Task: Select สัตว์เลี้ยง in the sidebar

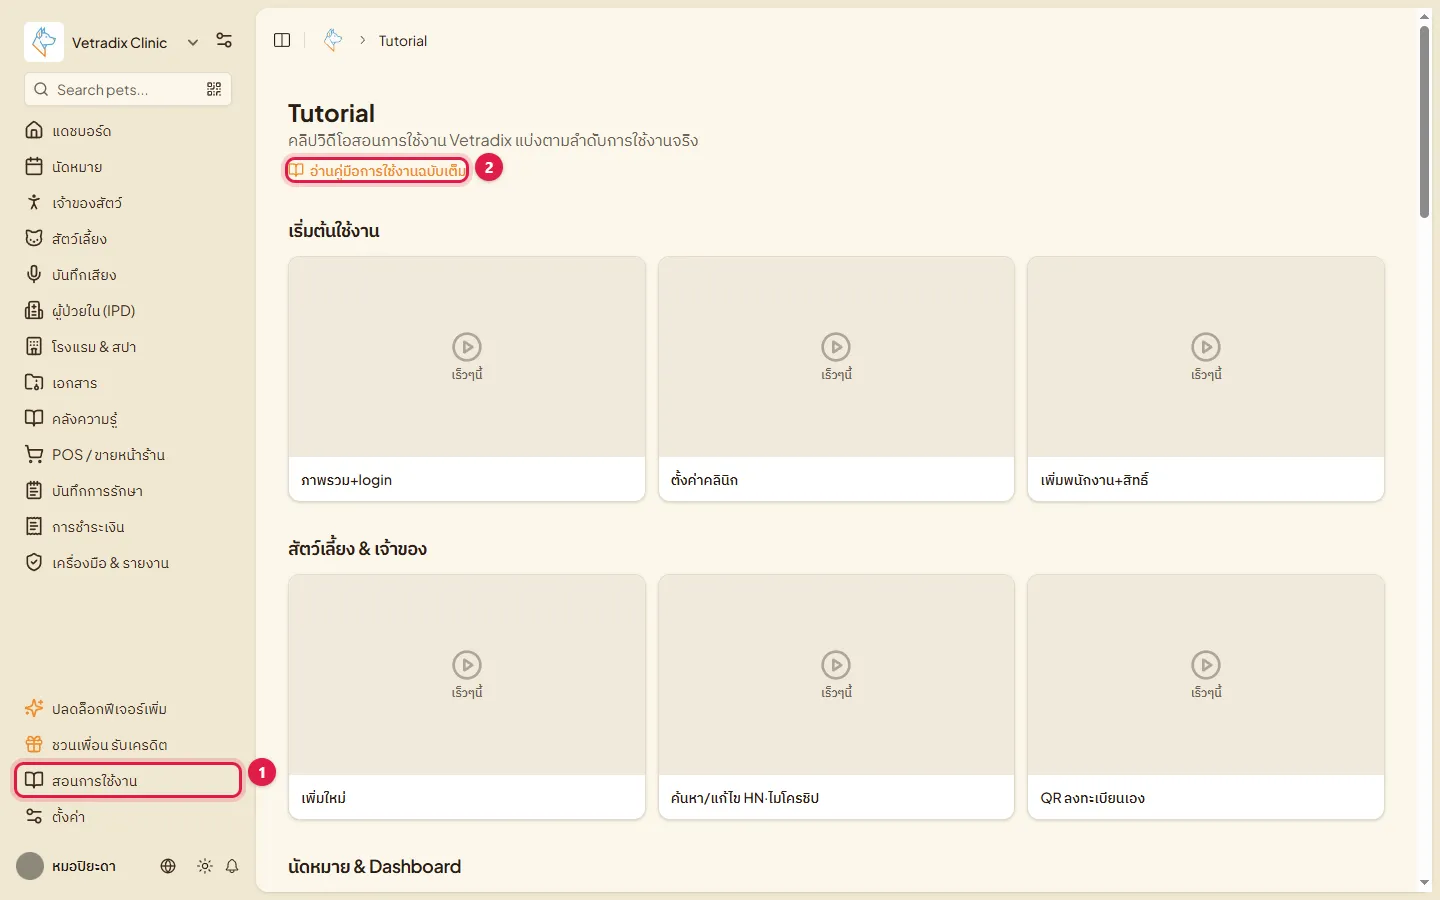Action: tap(128, 239)
